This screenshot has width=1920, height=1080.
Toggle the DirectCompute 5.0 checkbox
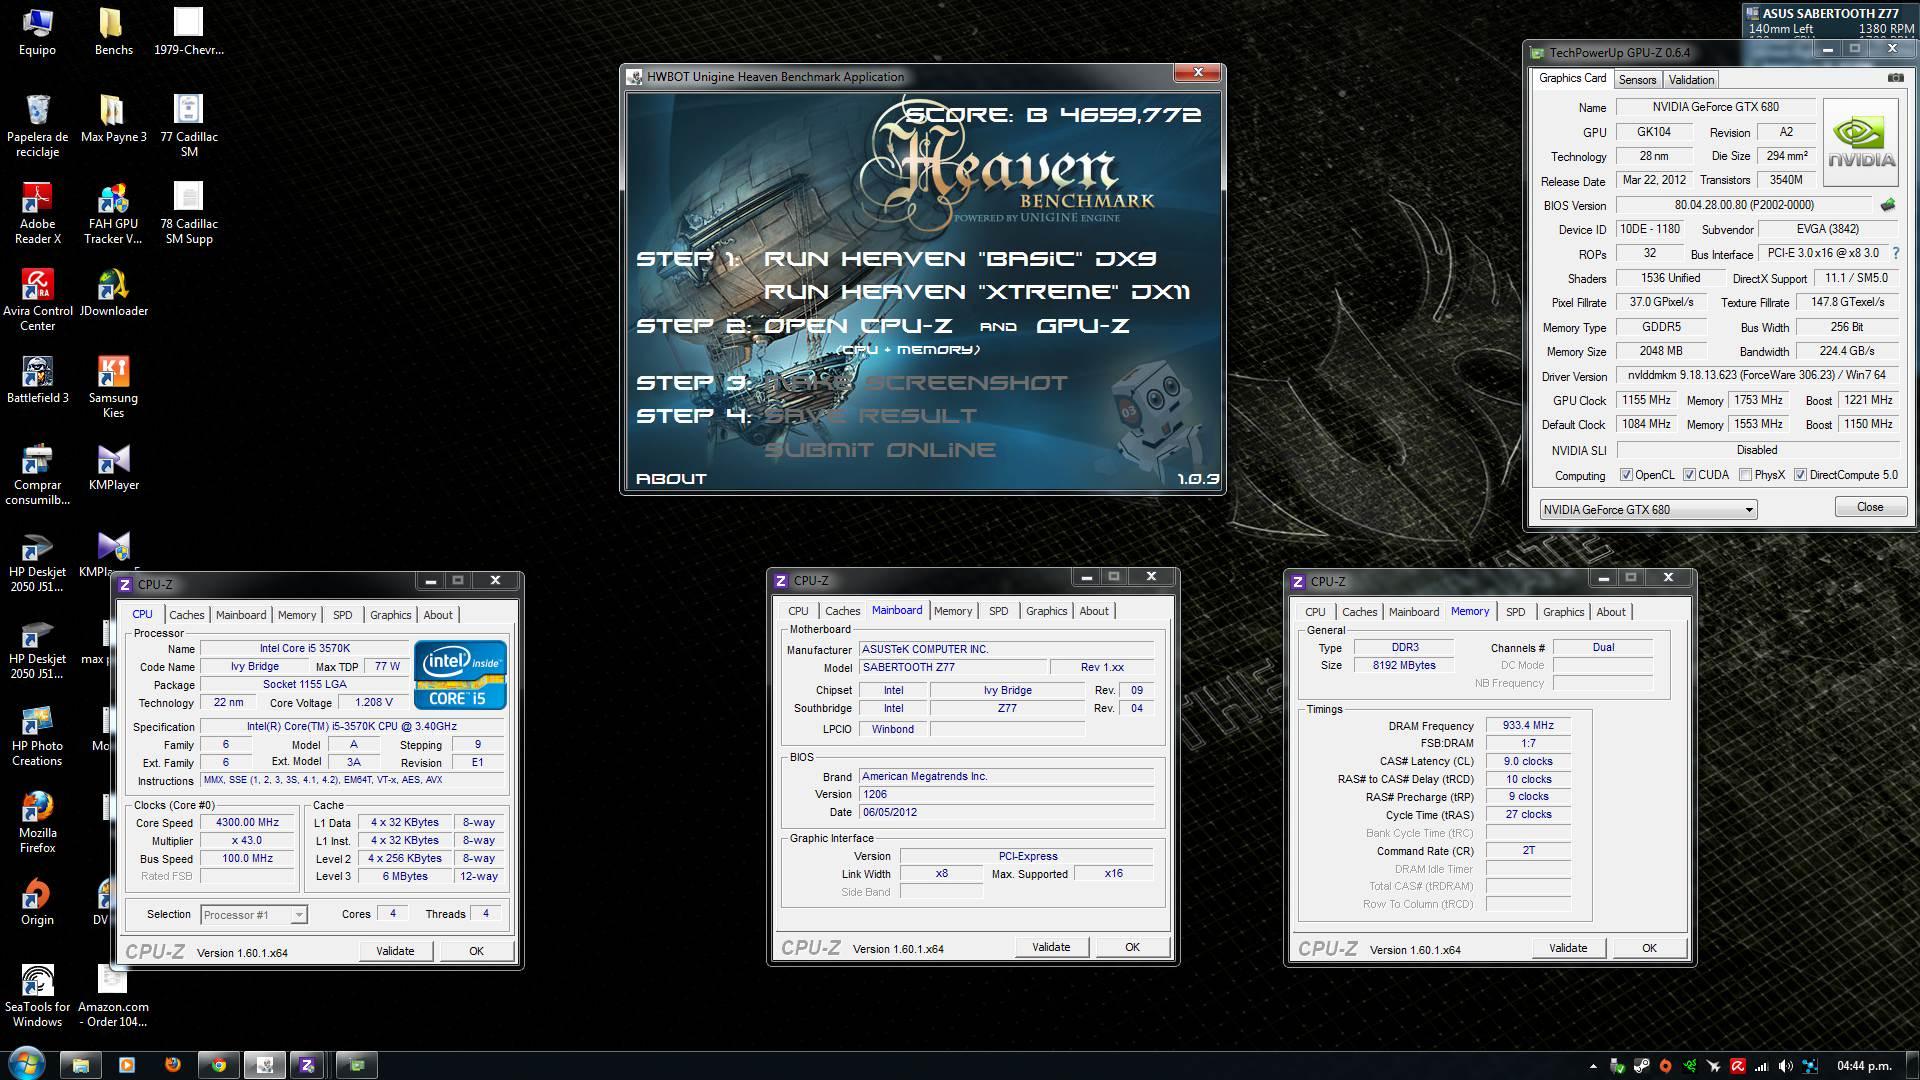[x=1800, y=475]
